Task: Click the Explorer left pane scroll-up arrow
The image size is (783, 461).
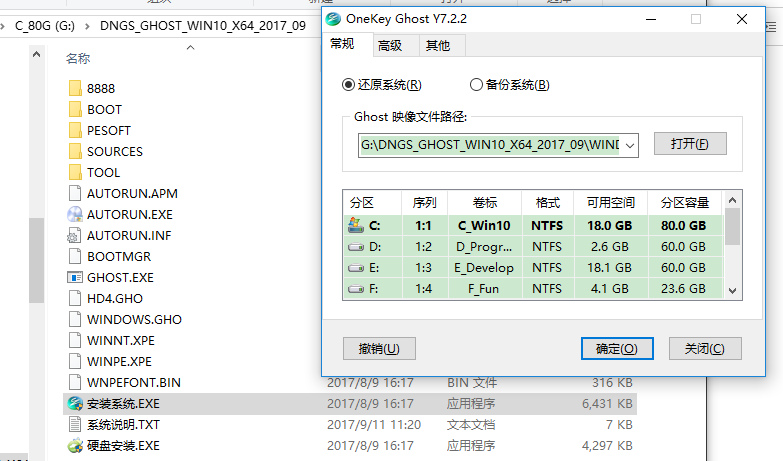Action: click(x=36, y=54)
